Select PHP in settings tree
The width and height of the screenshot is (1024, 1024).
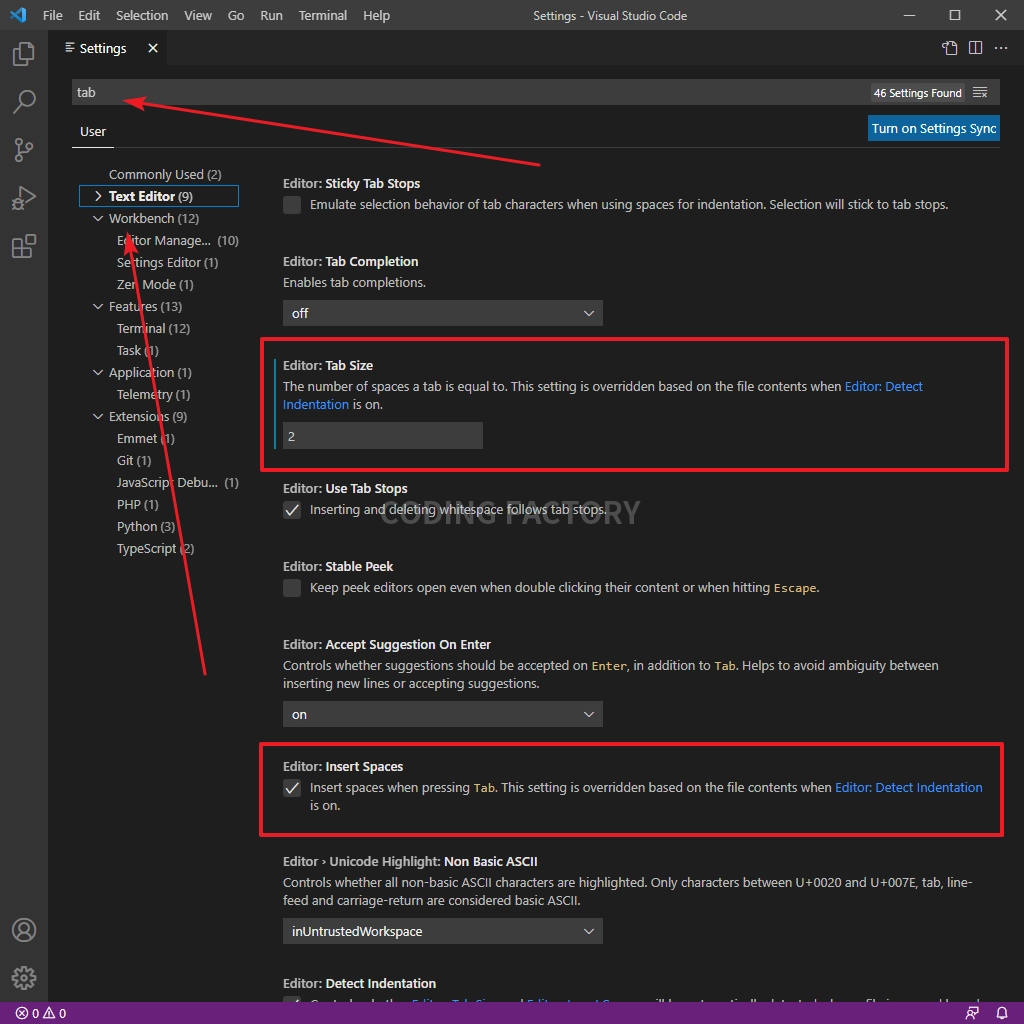(x=138, y=504)
